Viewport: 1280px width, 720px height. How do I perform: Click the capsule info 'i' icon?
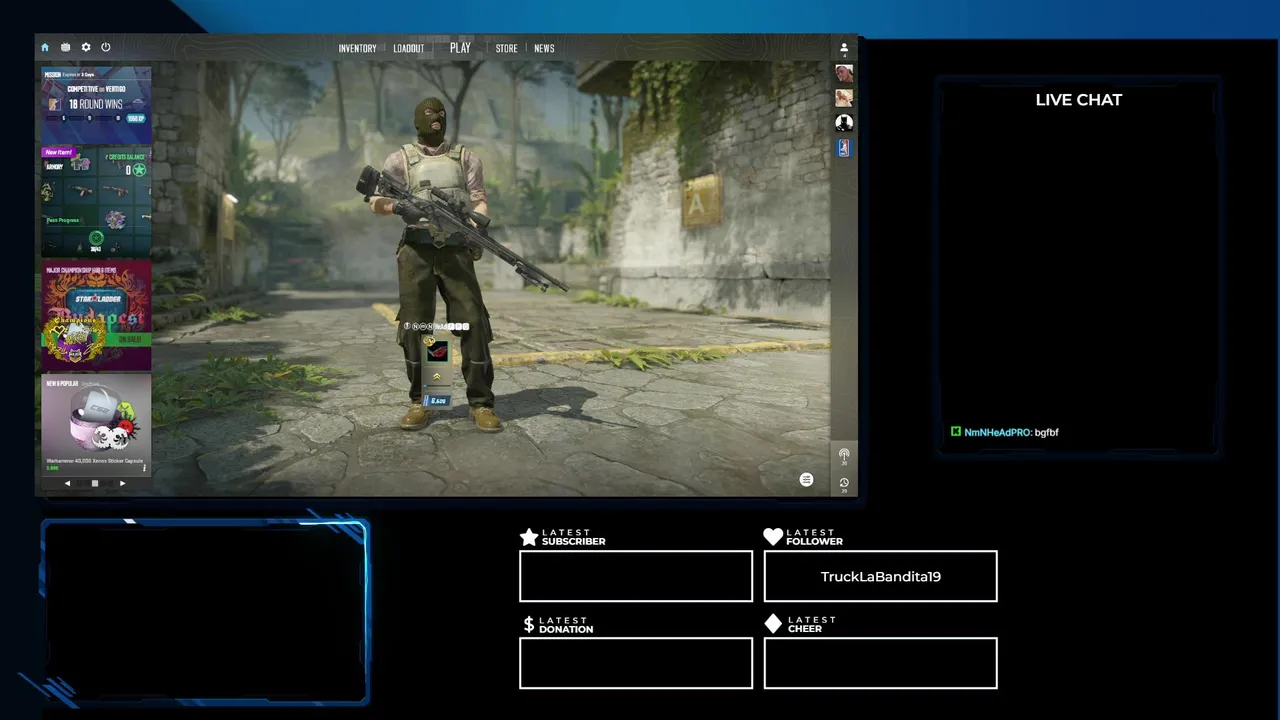pos(144,467)
